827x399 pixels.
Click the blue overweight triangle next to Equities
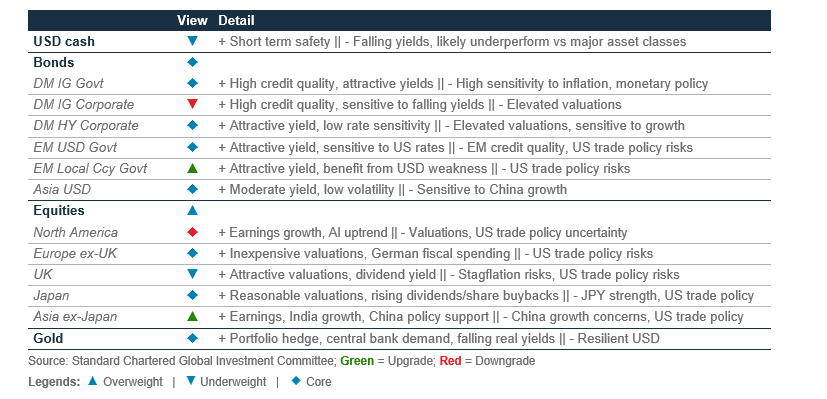193,210
